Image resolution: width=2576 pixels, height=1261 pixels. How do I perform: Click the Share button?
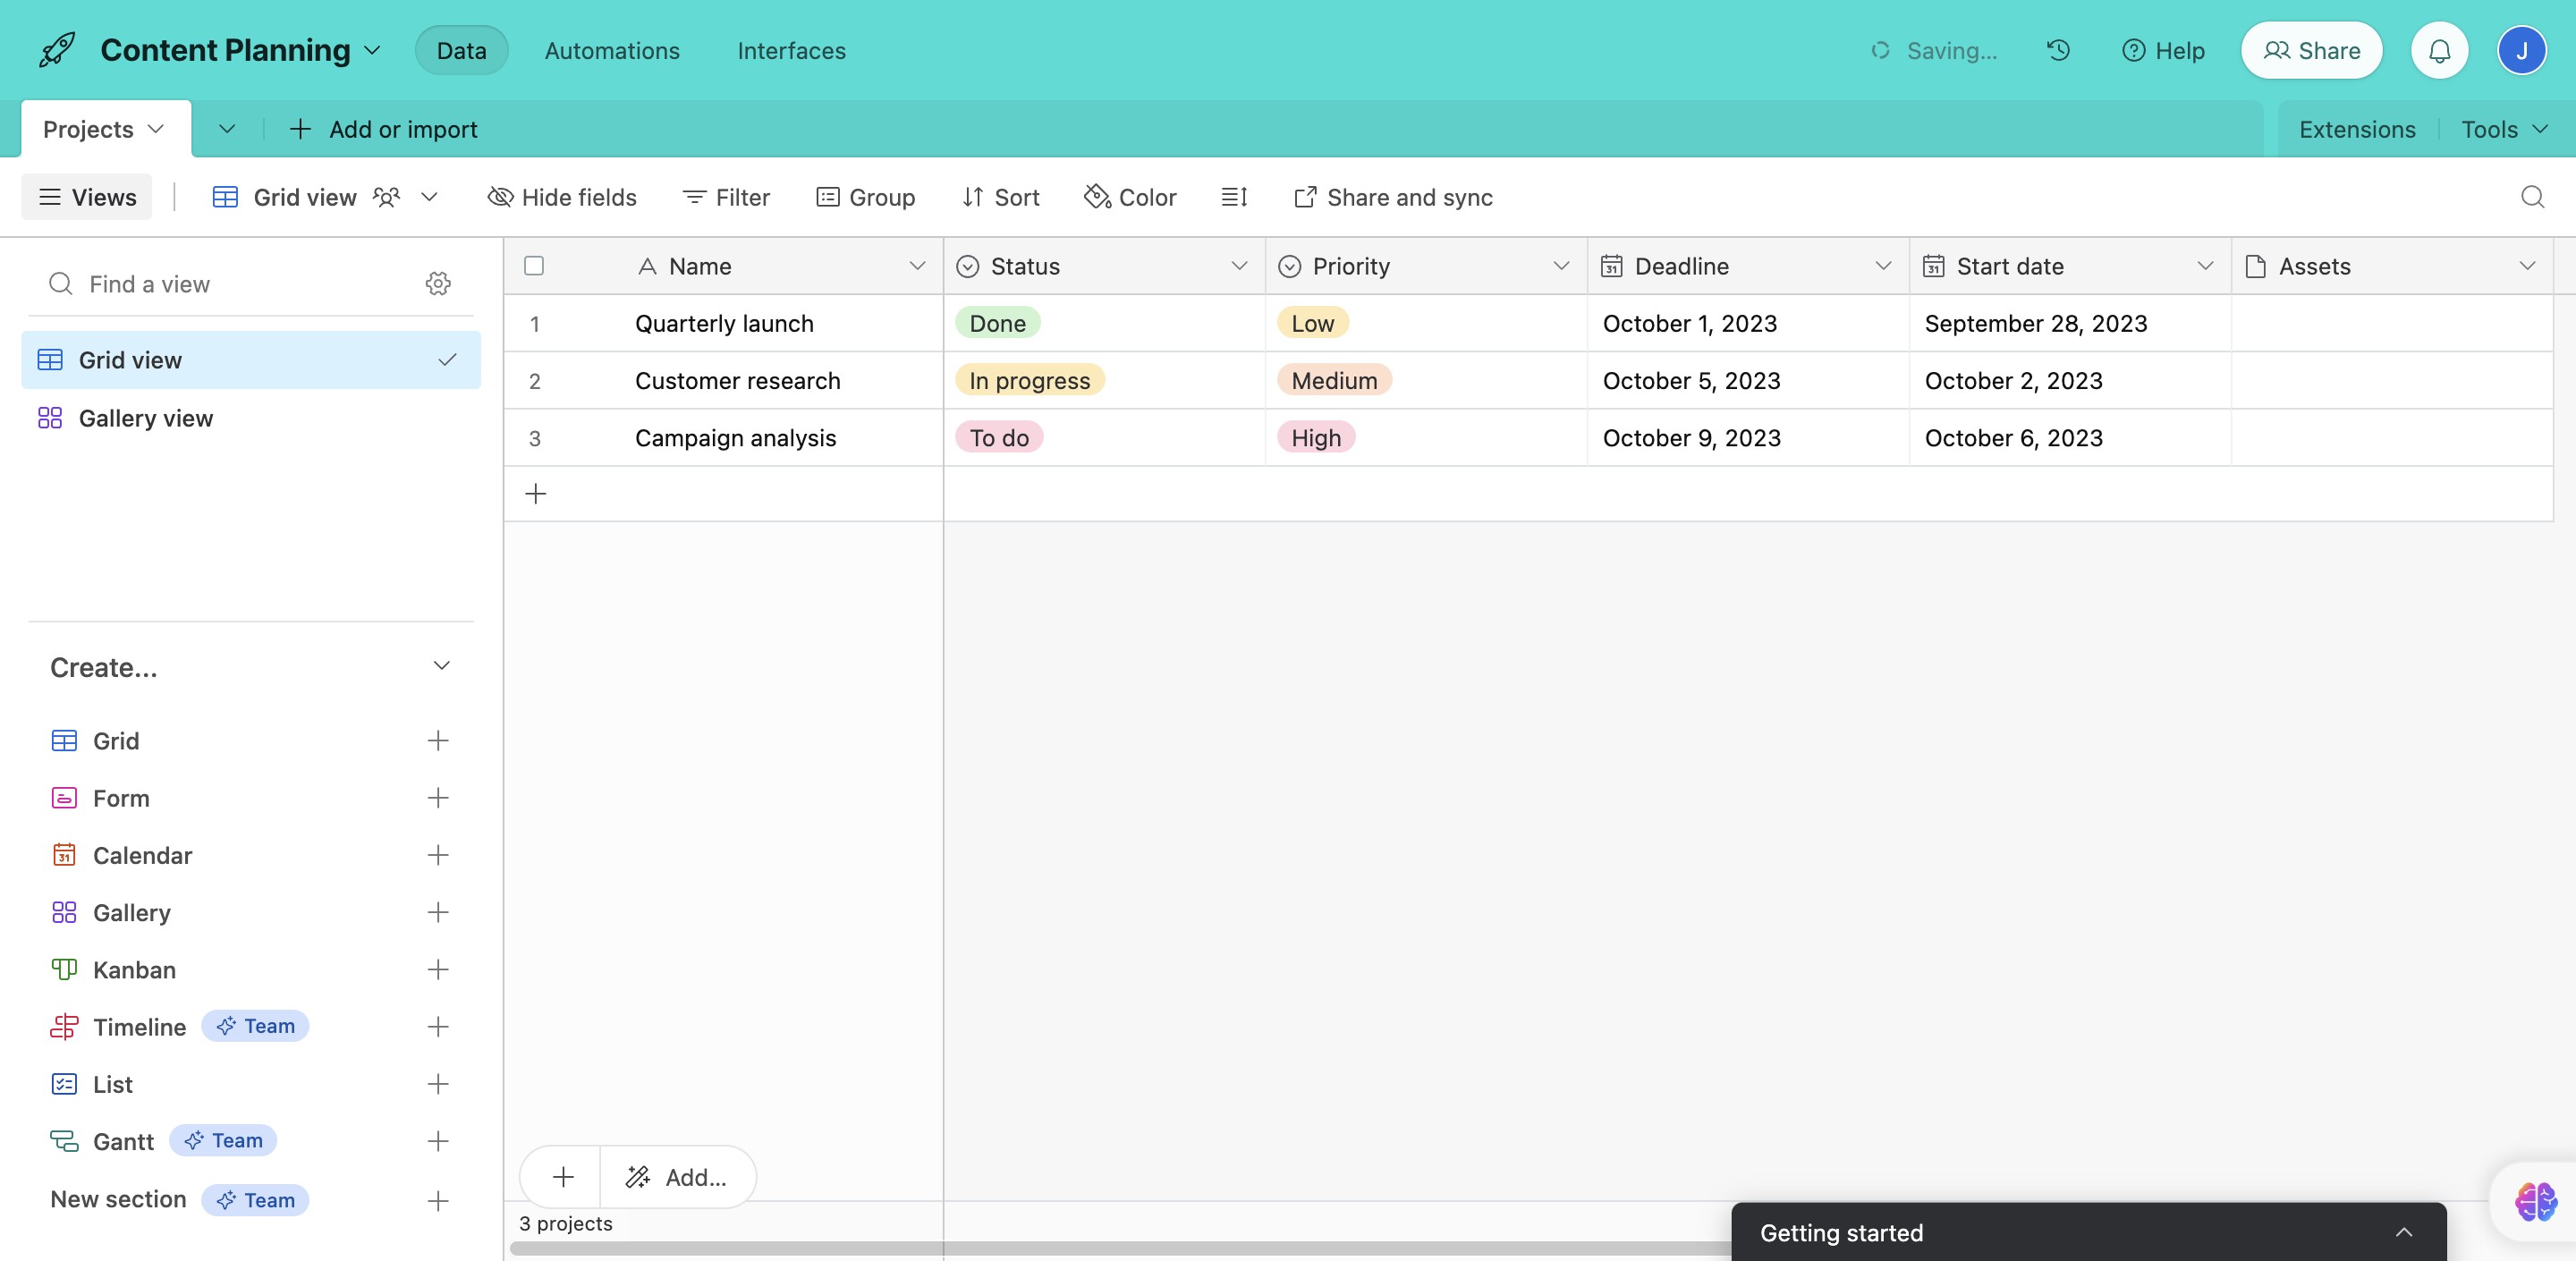pyautogui.click(x=2311, y=50)
